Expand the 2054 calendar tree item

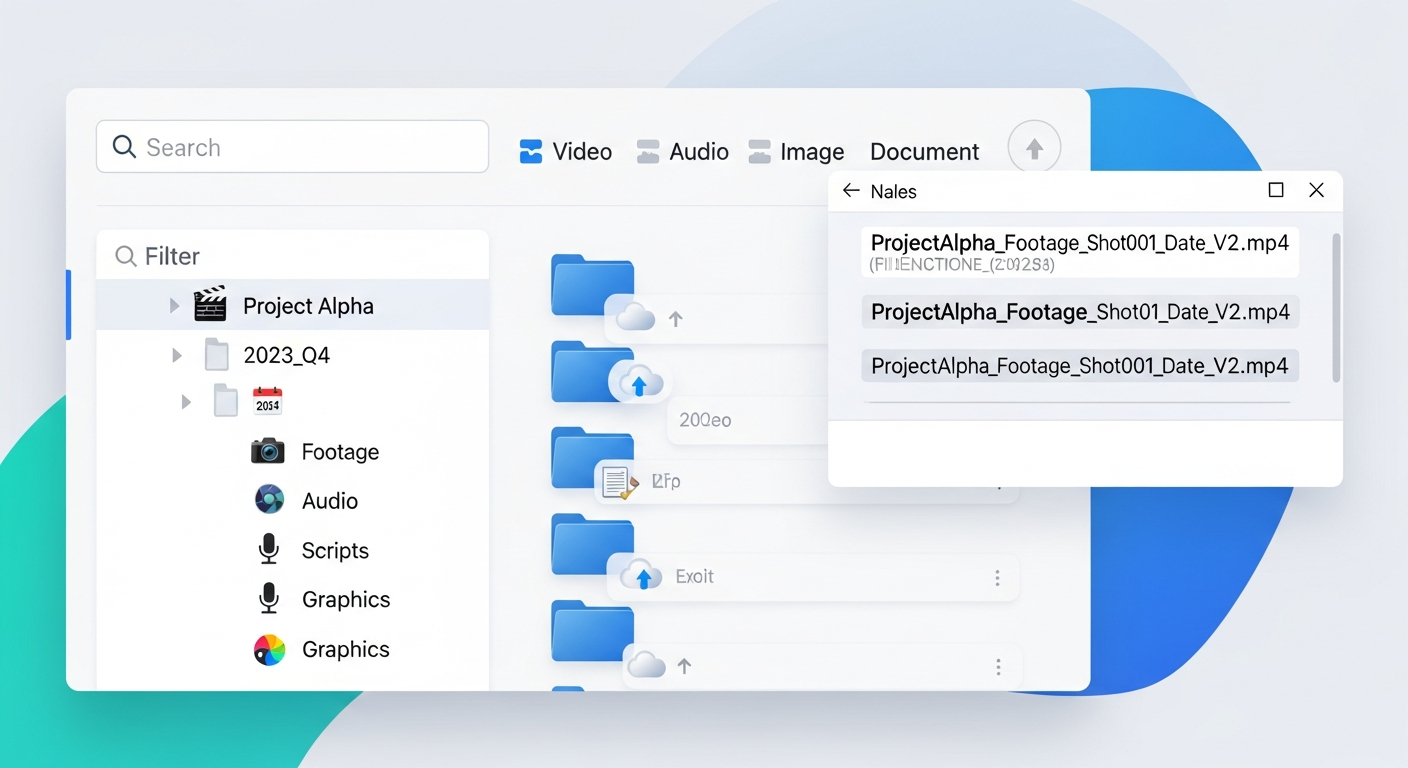point(185,403)
